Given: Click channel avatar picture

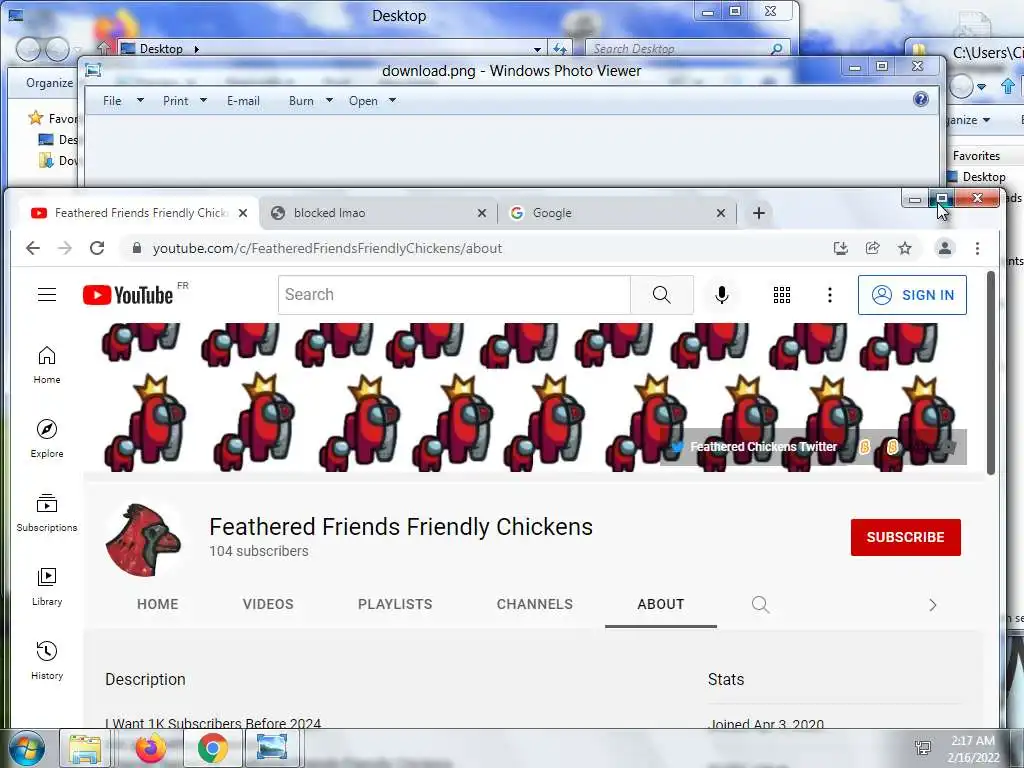Looking at the screenshot, I should (143, 539).
